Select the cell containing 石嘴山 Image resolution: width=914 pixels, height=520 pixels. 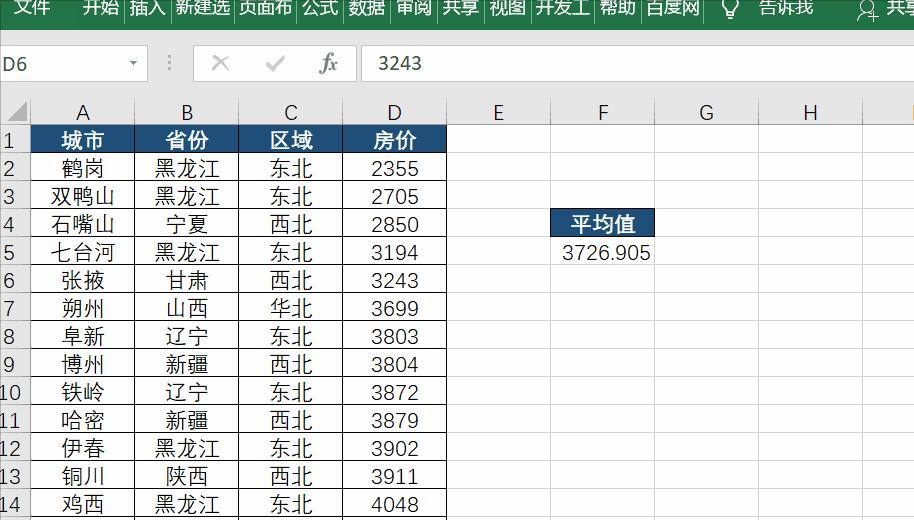pos(83,224)
